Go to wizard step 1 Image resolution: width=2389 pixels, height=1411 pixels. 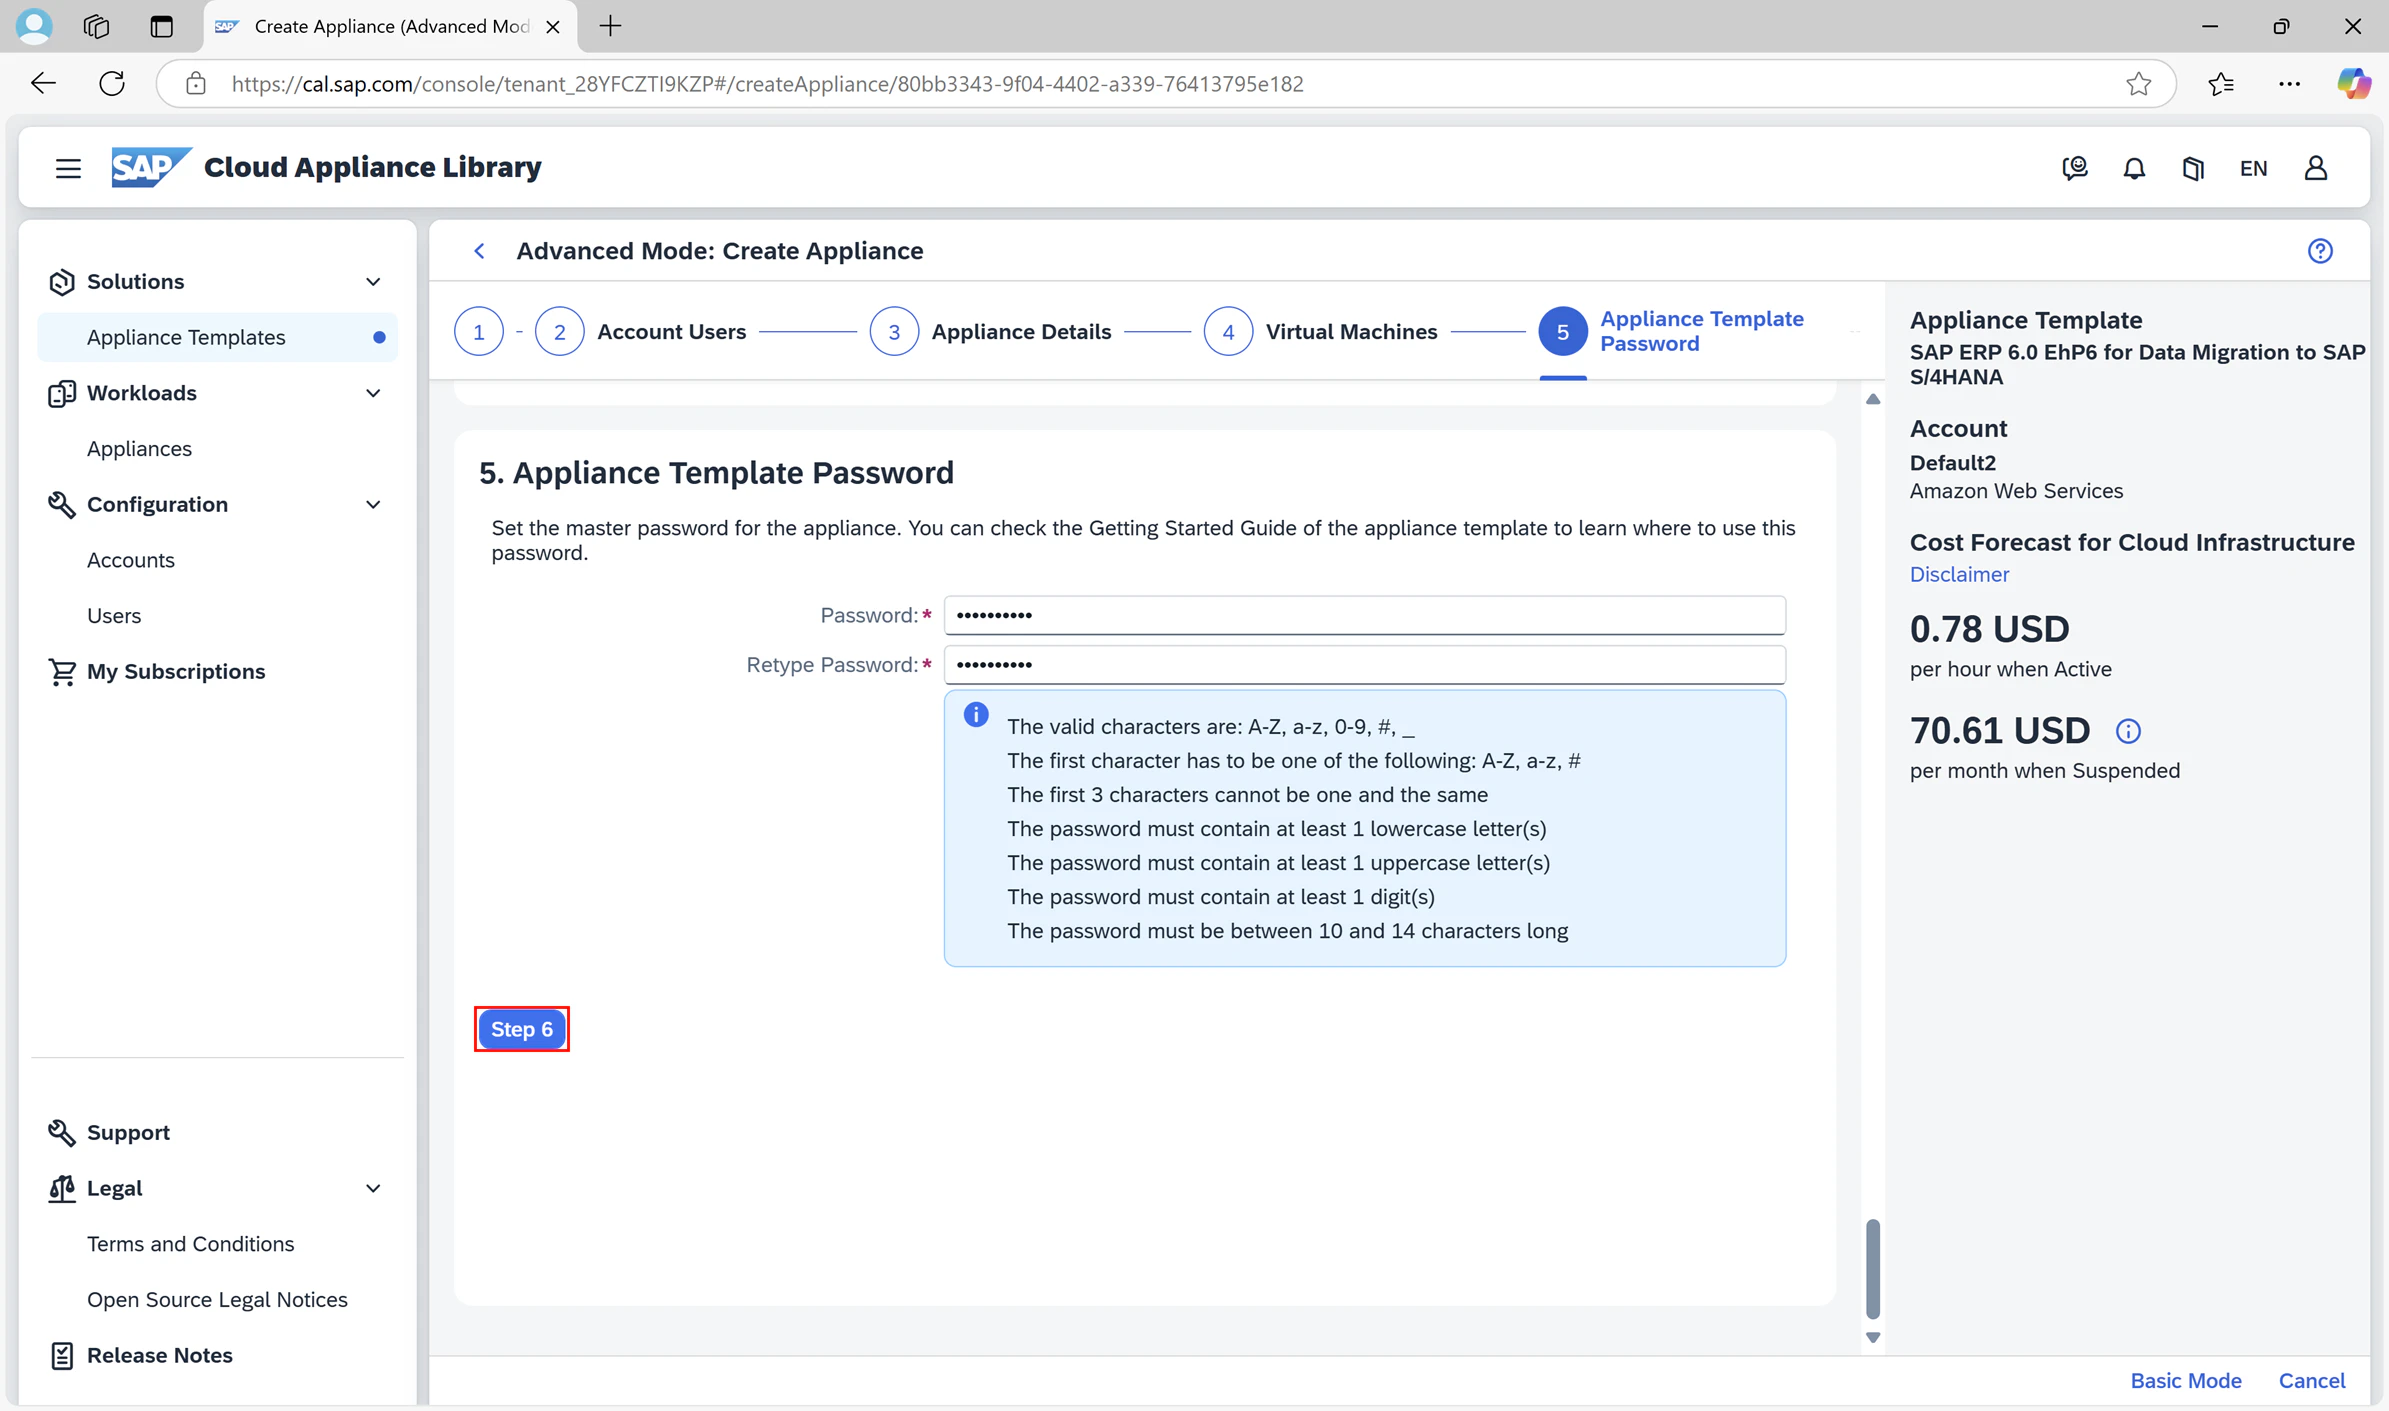pyautogui.click(x=479, y=332)
